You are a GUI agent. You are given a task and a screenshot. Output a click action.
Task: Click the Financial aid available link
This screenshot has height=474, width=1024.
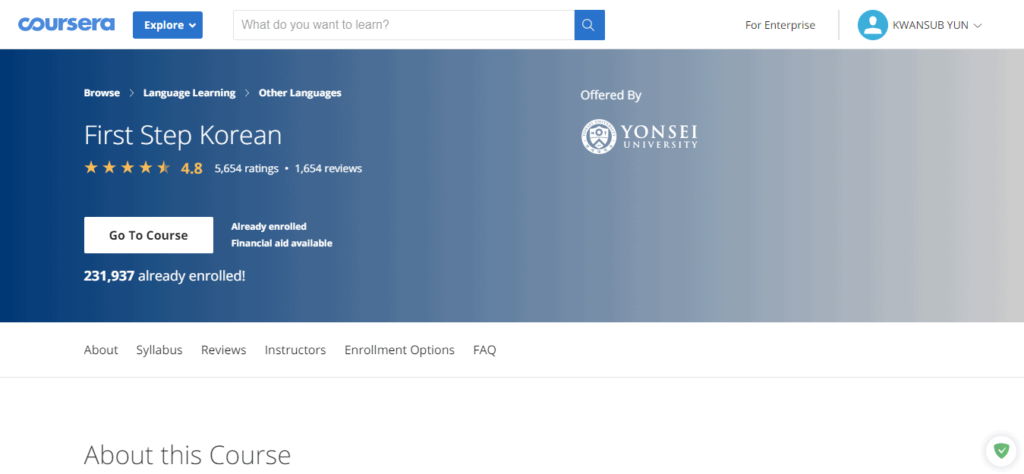[281, 244]
